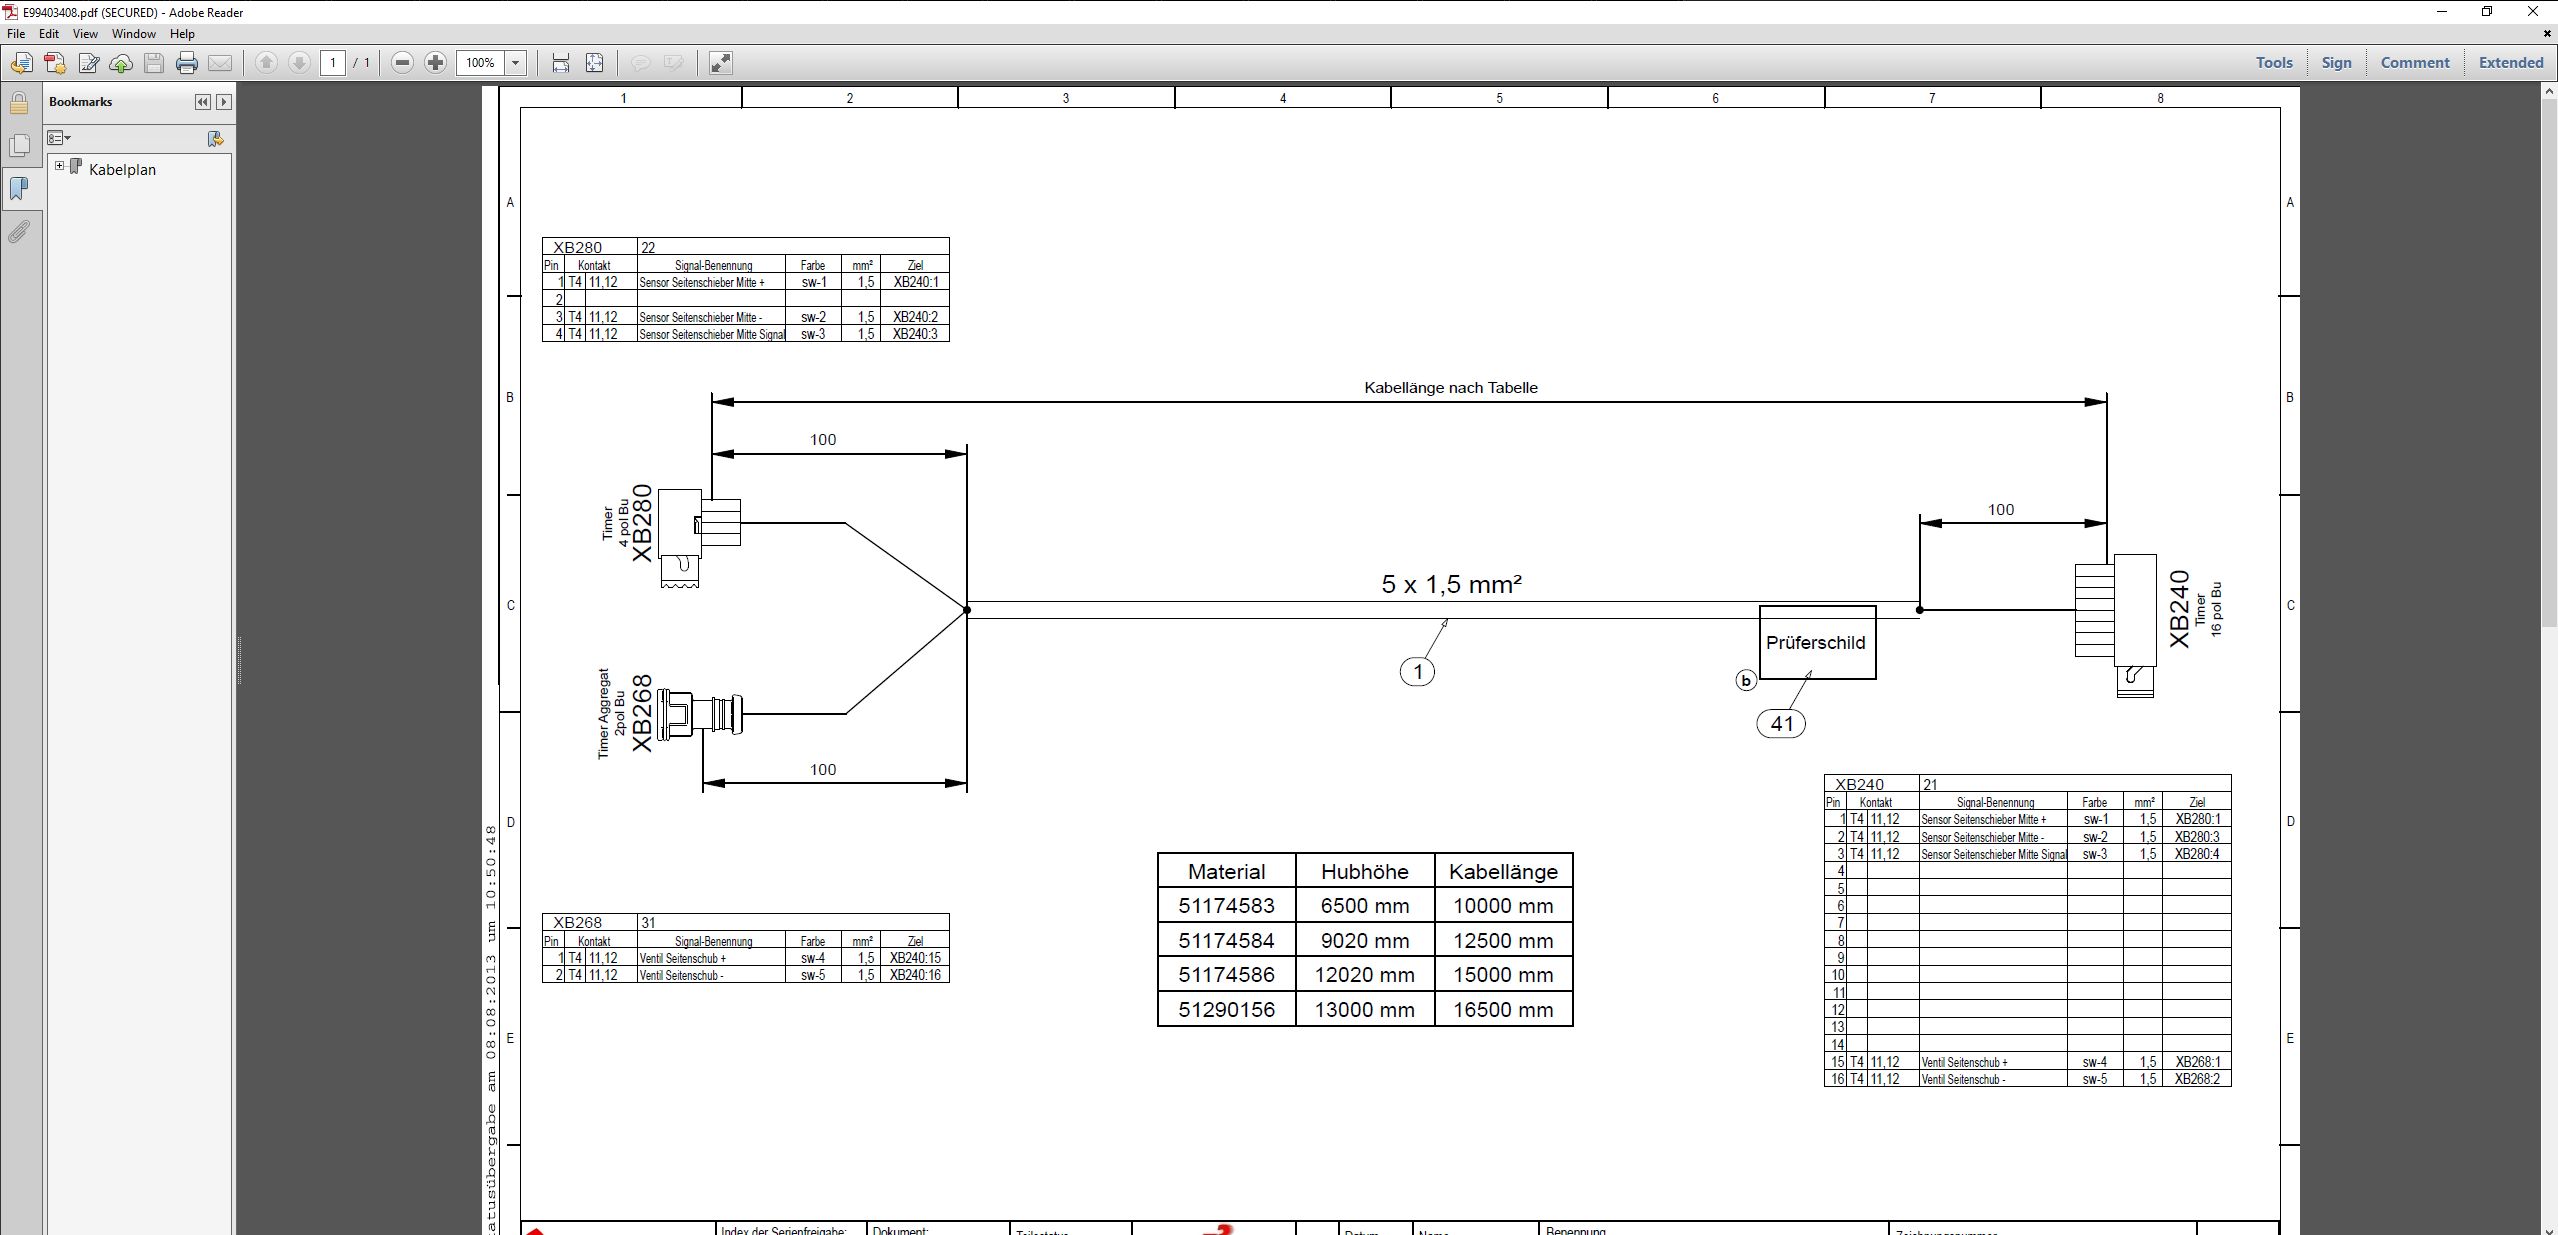Click the add sticky note icon
2558x1235 pixels.
(x=640, y=63)
